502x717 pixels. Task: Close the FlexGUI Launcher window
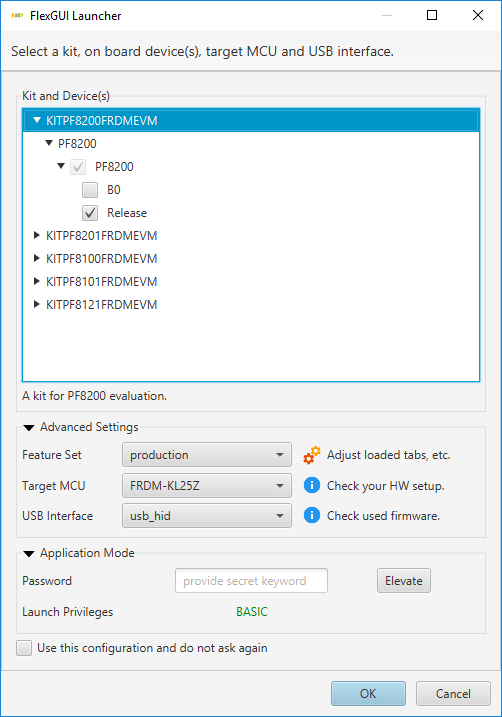[x=478, y=16]
